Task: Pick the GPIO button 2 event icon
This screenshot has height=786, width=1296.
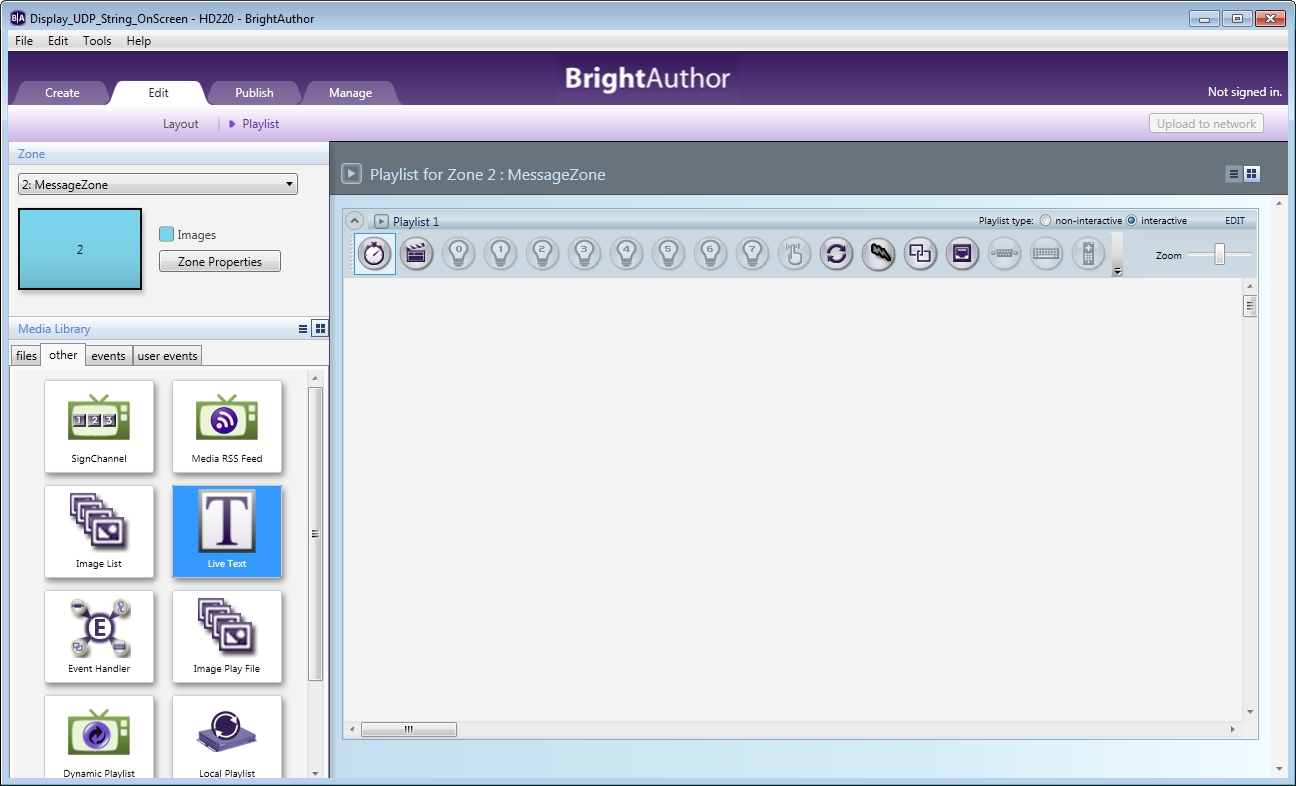Action: coord(543,254)
